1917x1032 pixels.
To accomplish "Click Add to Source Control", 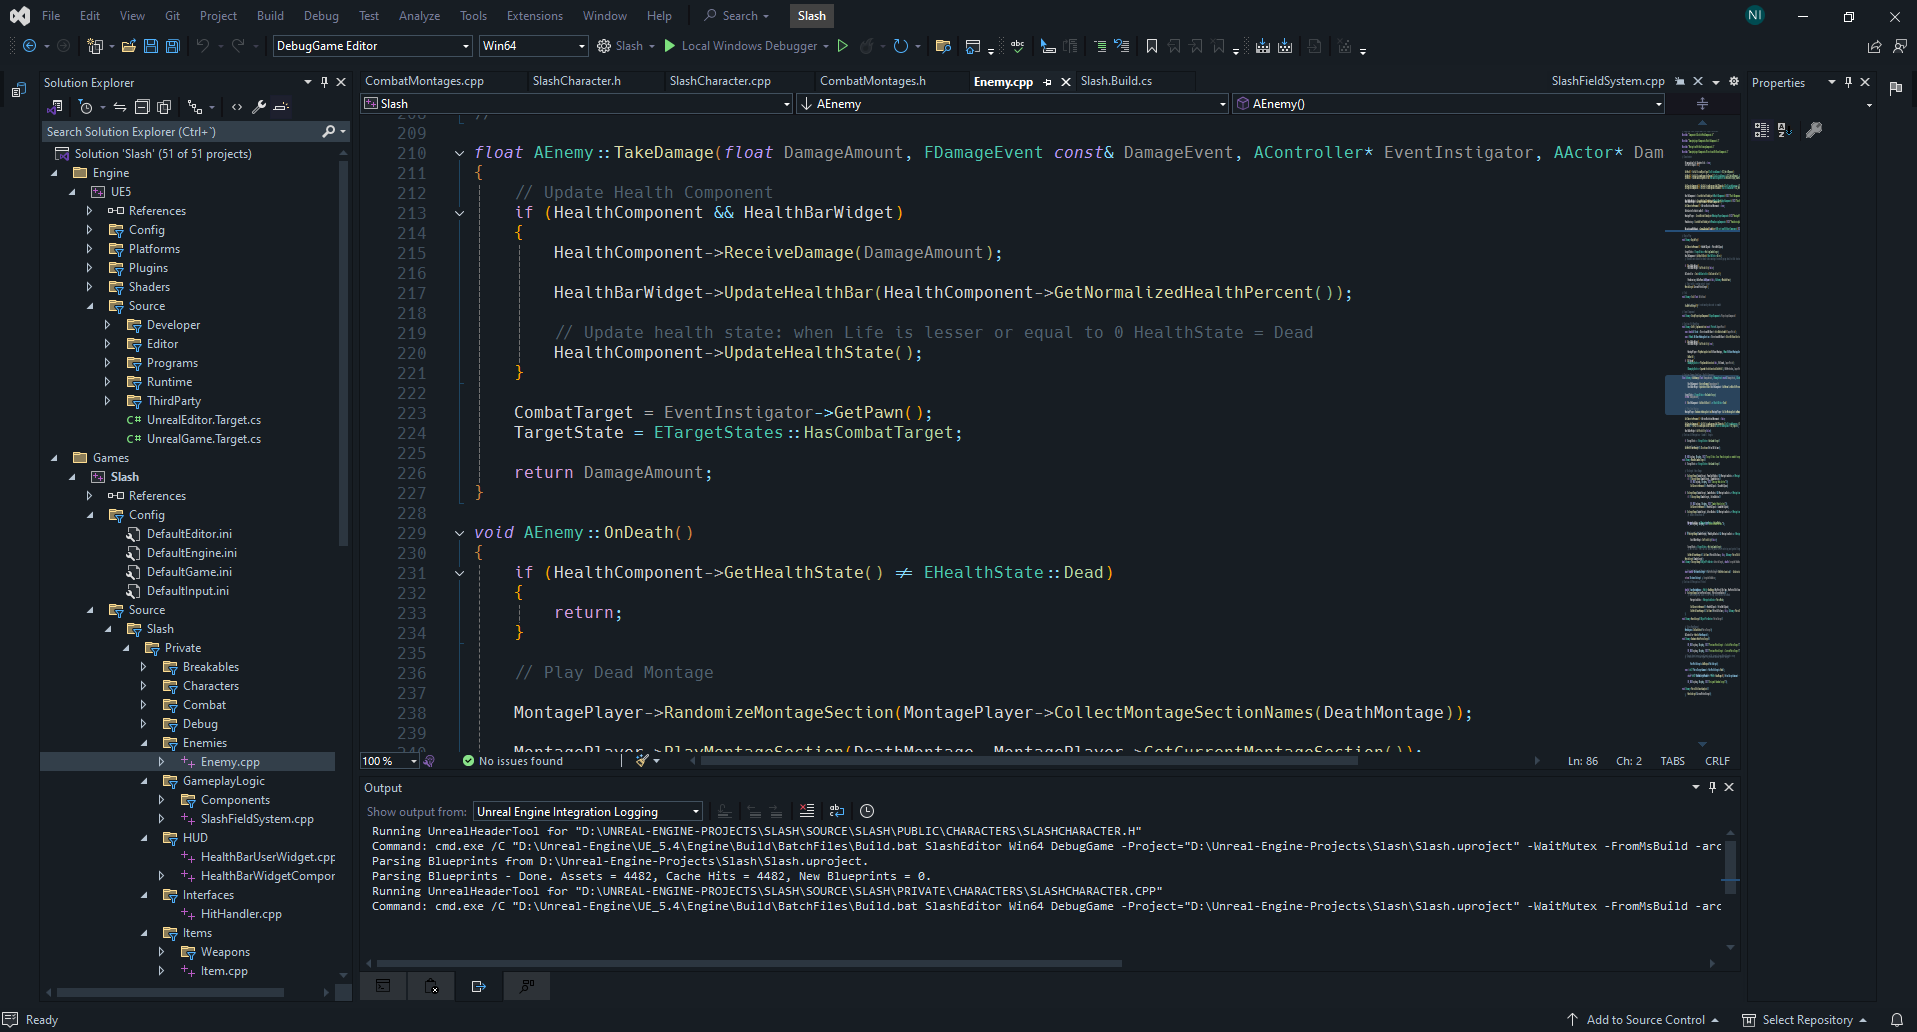I will tap(1642, 1020).
